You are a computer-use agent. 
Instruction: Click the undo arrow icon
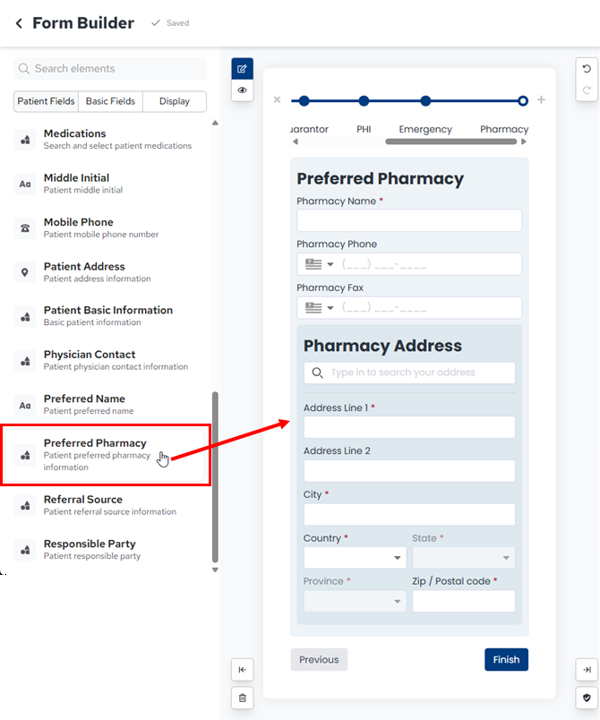point(587,69)
